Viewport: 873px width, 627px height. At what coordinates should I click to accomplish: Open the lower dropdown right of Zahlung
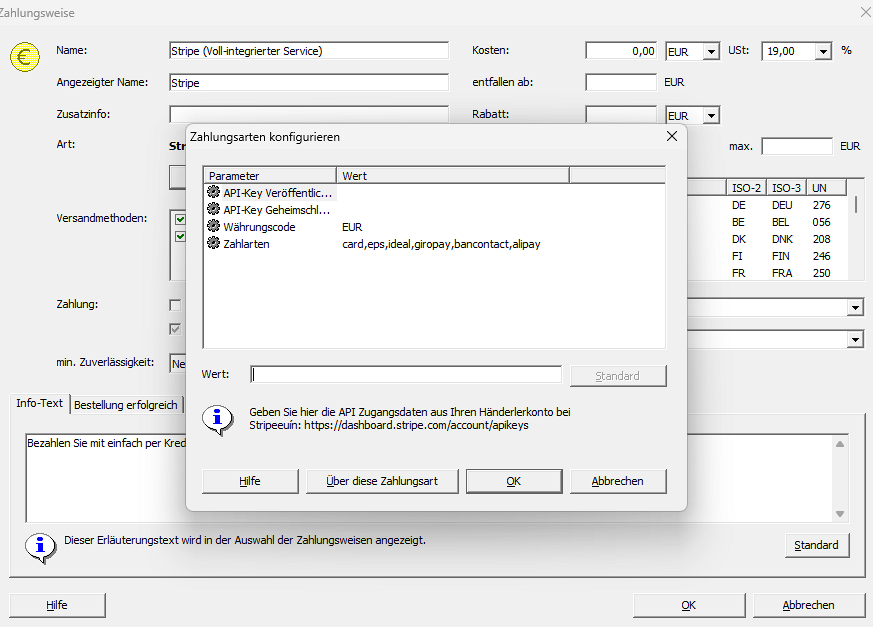click(855, 339)
